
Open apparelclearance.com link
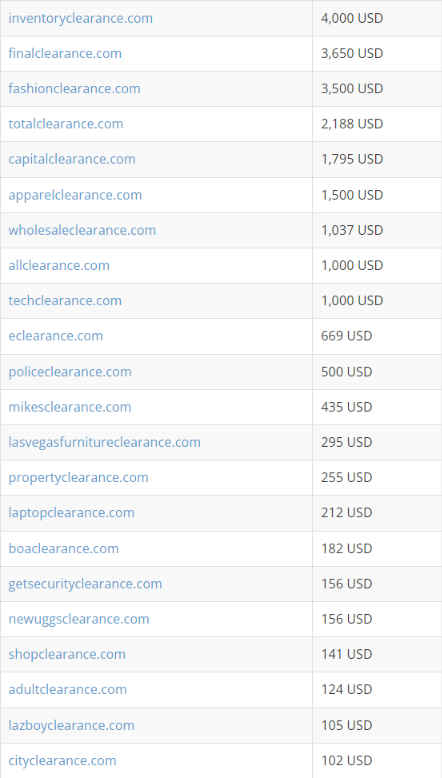point(75,195)
